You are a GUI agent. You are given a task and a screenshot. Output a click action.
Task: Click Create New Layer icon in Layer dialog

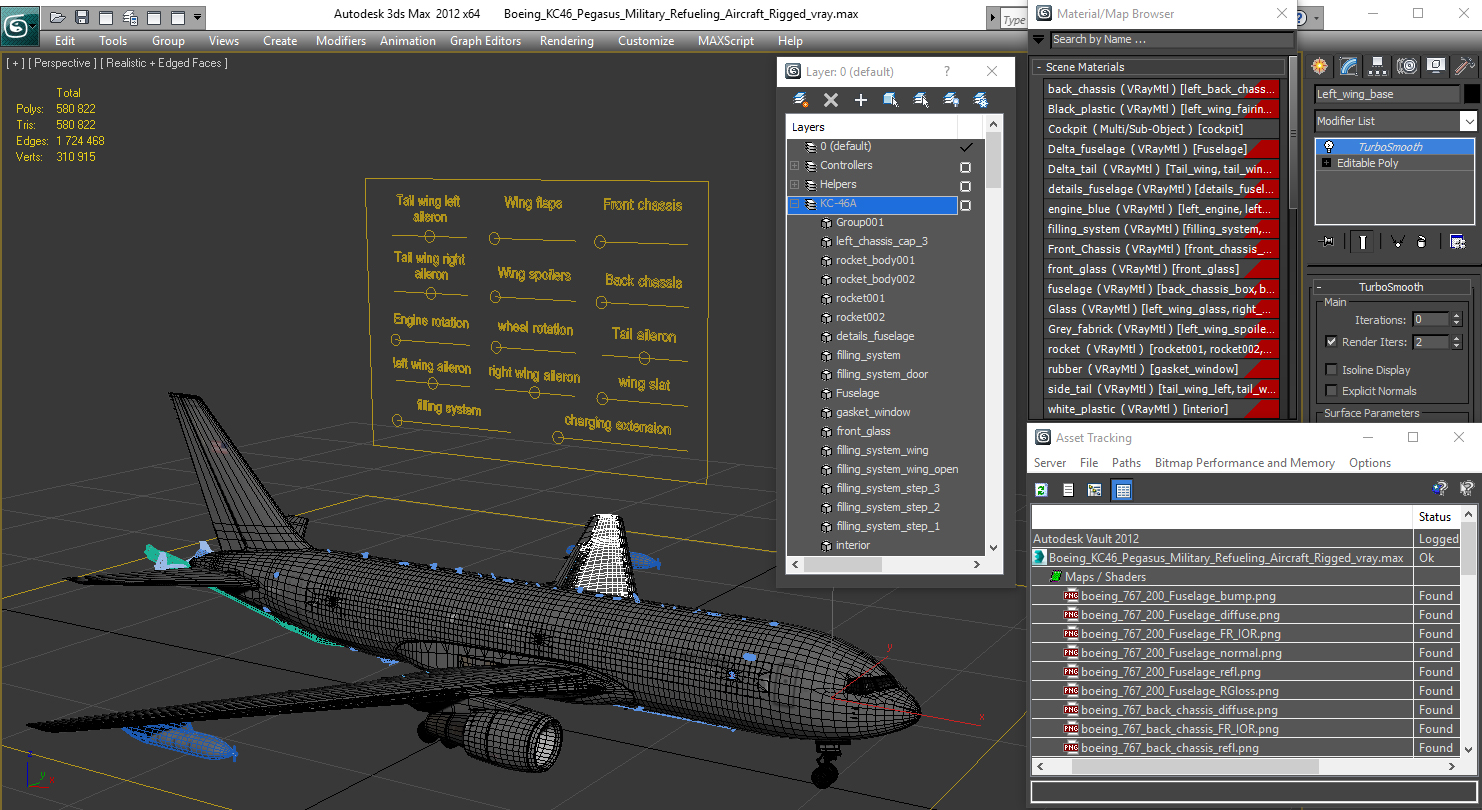pyautogui.click(x=801, y=100)
